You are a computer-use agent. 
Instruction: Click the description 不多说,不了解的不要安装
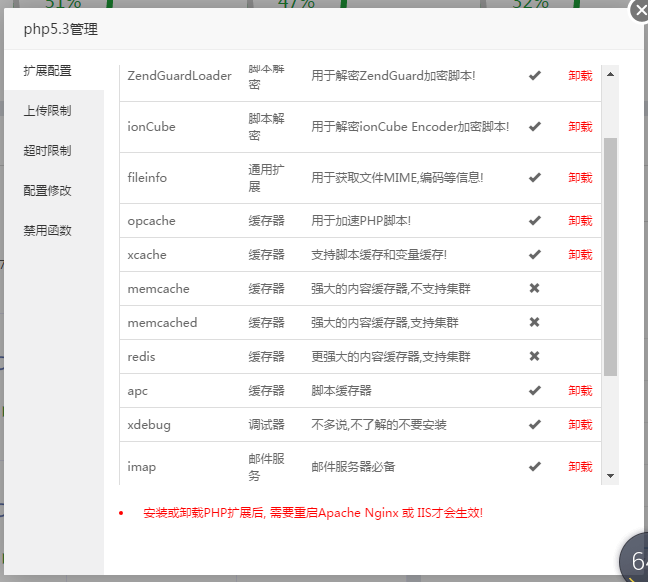pos(379,425)
